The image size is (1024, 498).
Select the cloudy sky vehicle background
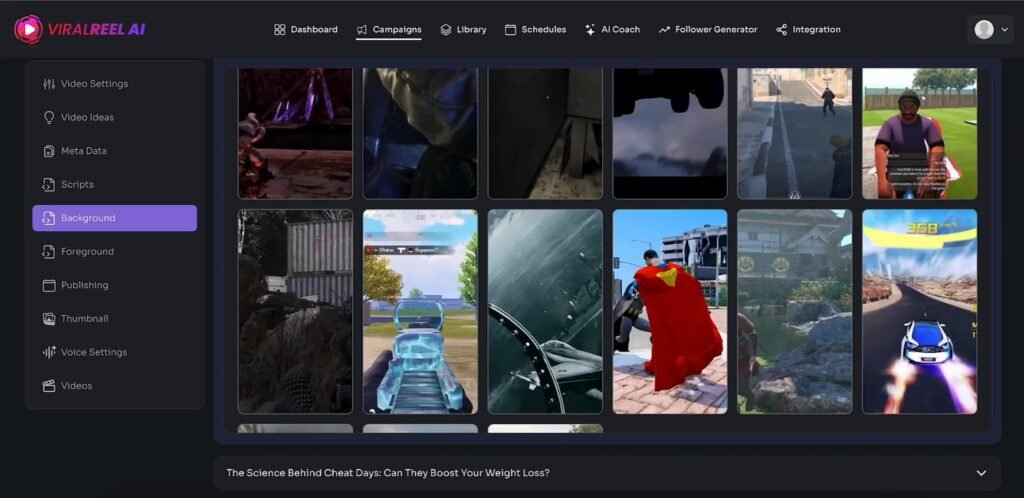click(x=670, y=133)
